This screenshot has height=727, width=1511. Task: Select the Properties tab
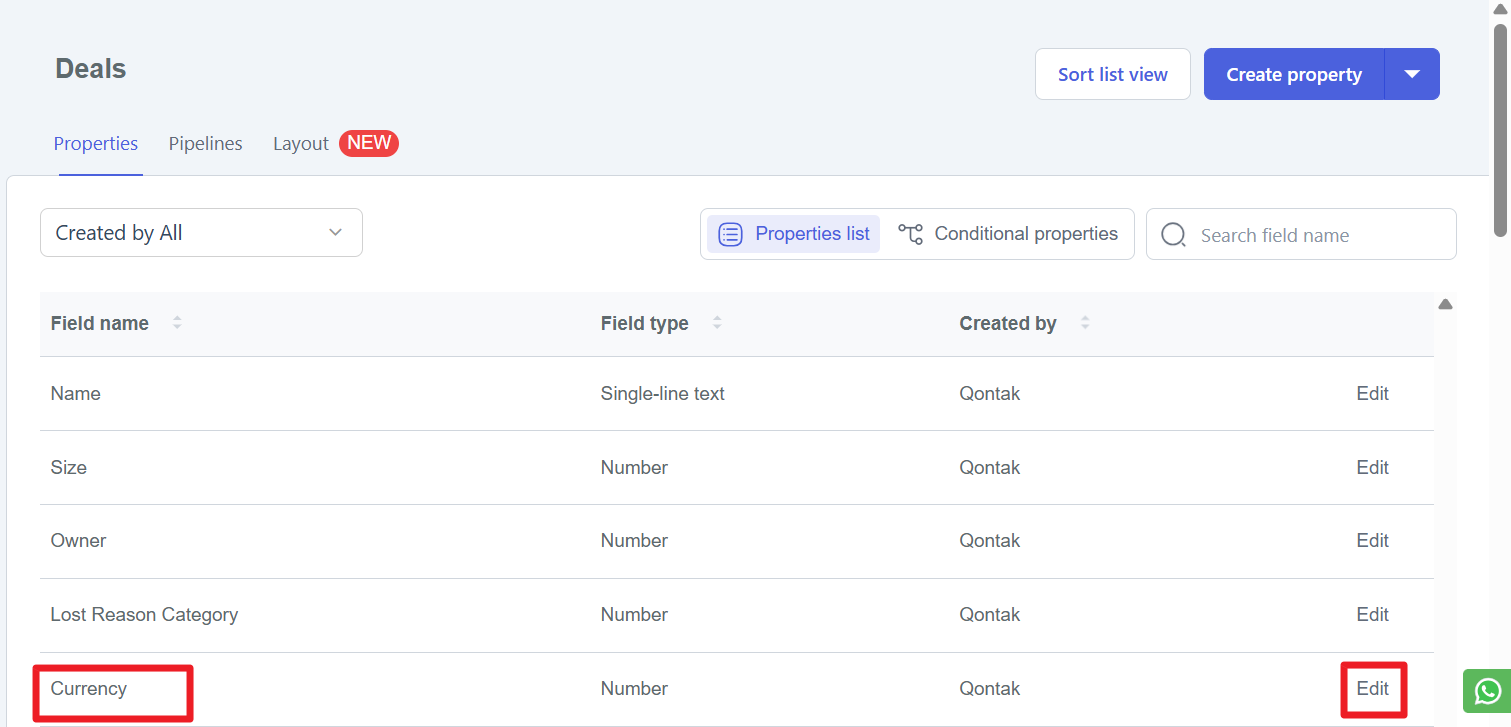coord(96,144)
